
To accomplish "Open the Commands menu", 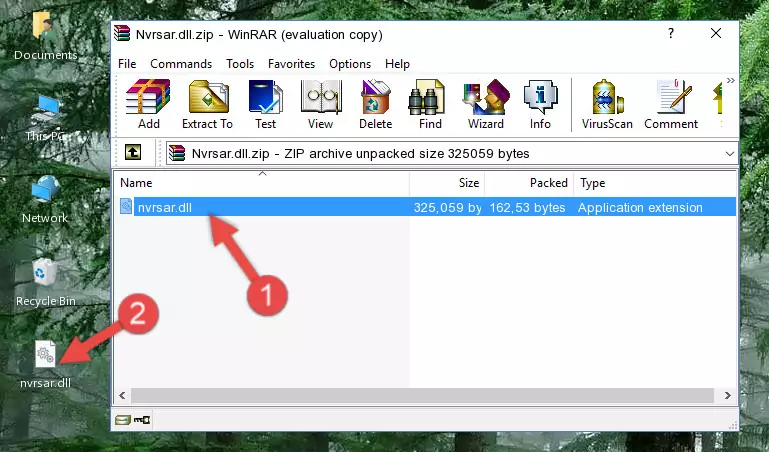I will 181,64.
